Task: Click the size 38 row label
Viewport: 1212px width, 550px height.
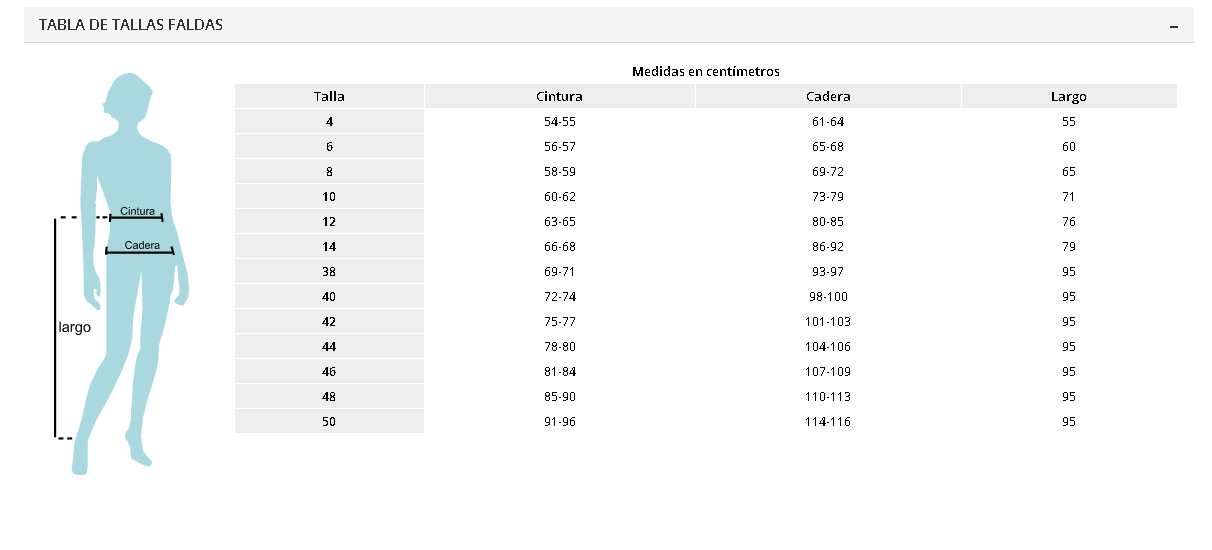Action: click(329, 272)
